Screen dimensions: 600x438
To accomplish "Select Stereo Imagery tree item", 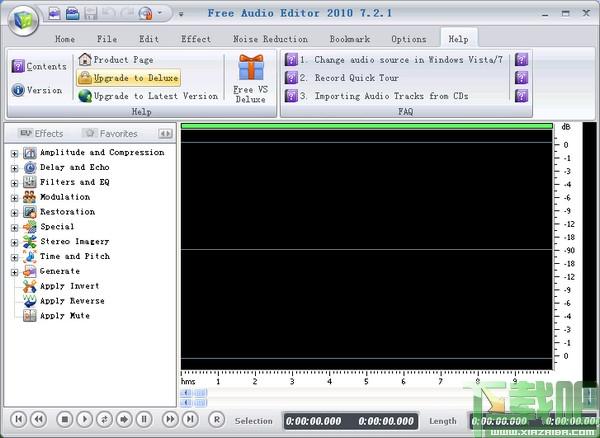I will pos(75,241).
